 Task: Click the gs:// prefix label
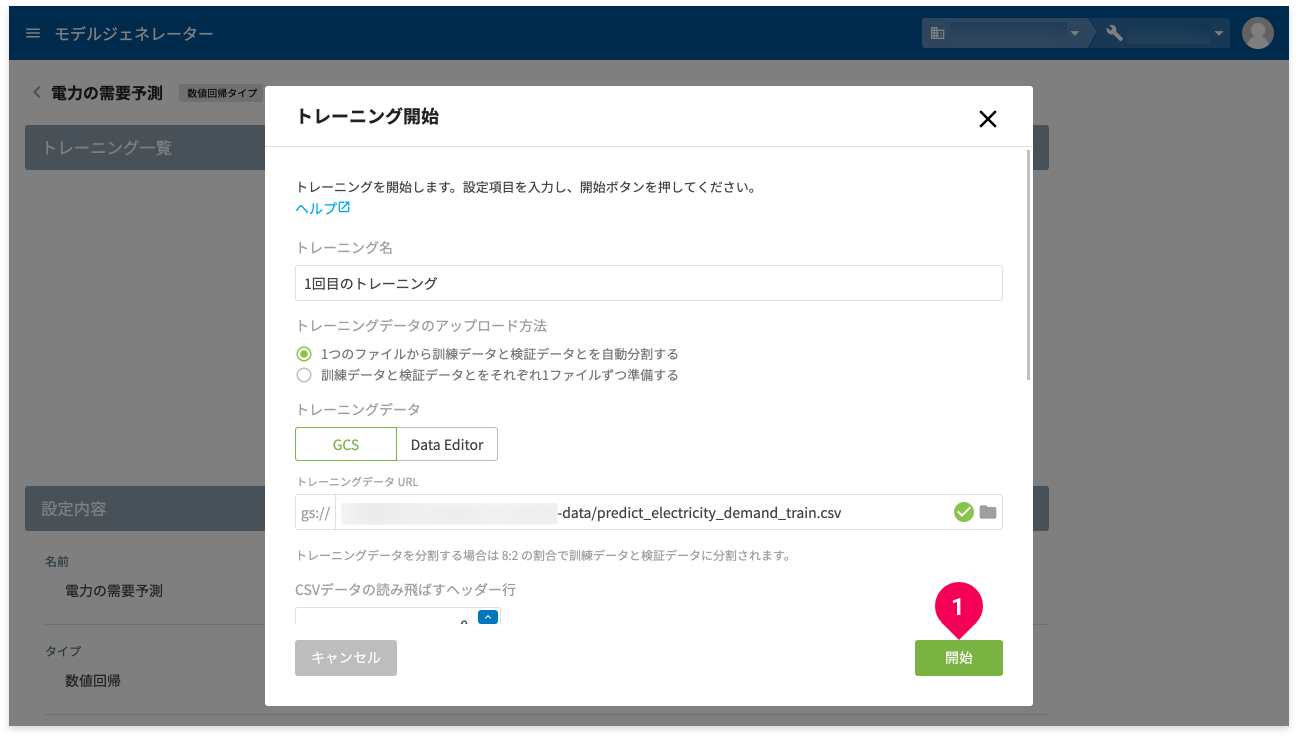[x=315, y=512]
